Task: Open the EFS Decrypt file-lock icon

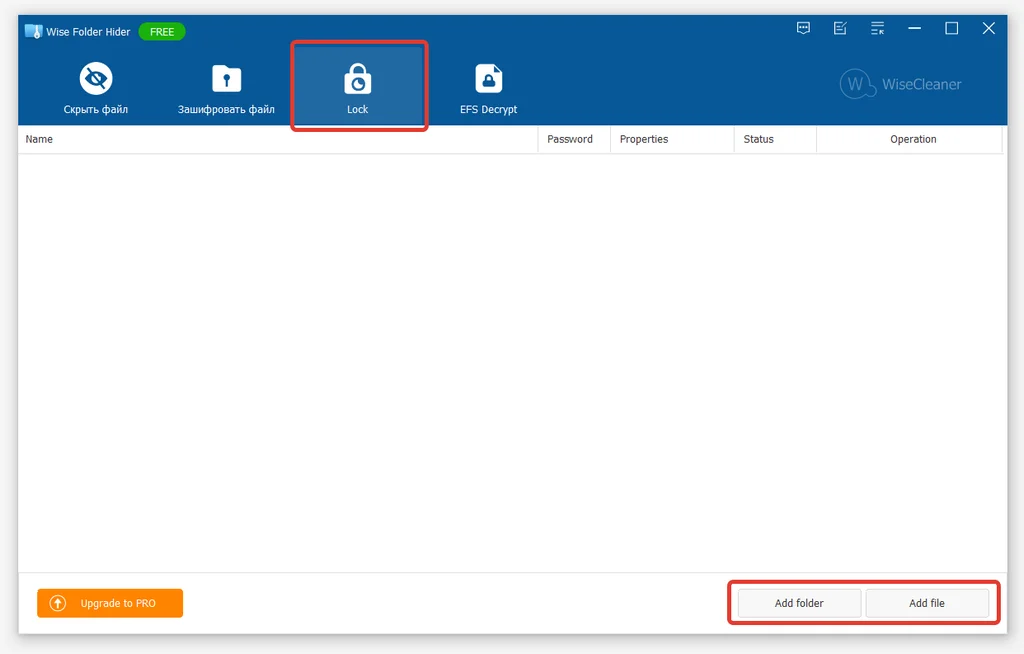Action: 488,79
